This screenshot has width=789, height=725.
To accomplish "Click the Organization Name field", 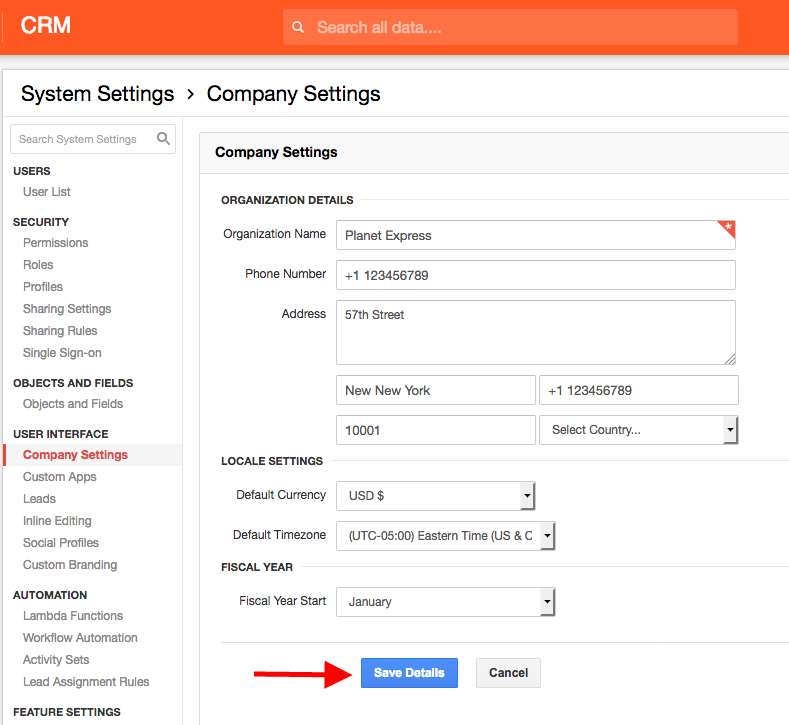I will point(536,235).
